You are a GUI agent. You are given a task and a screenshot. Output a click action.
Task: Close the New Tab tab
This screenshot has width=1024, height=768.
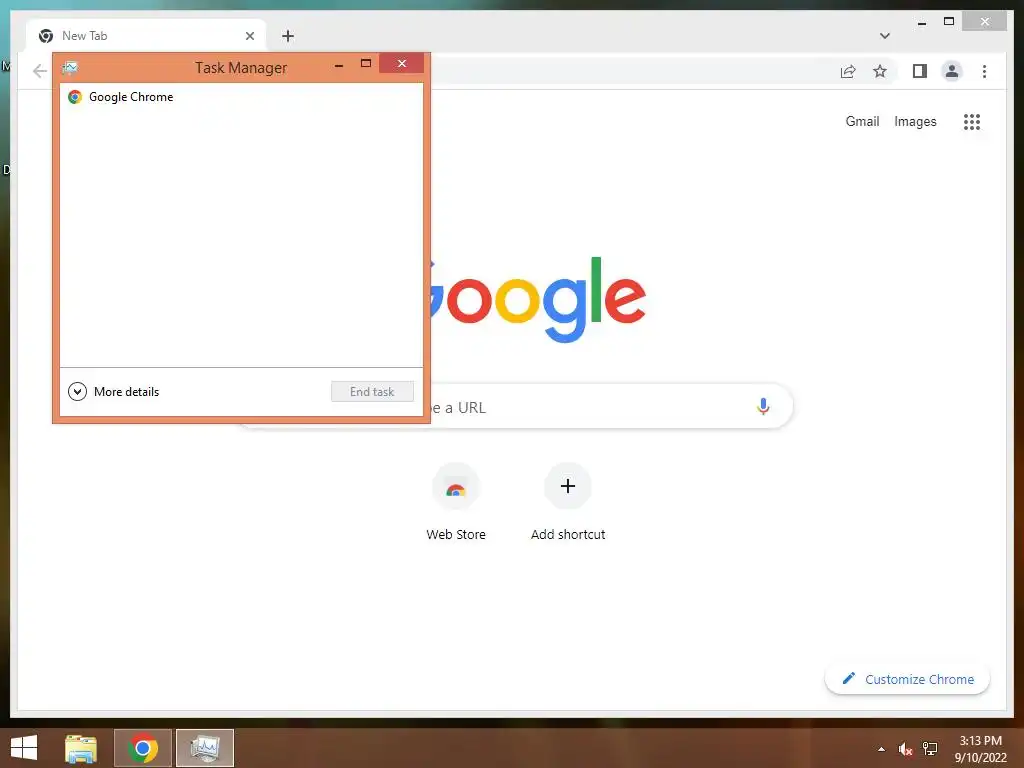pyautogui.click(x=249, y=36)
